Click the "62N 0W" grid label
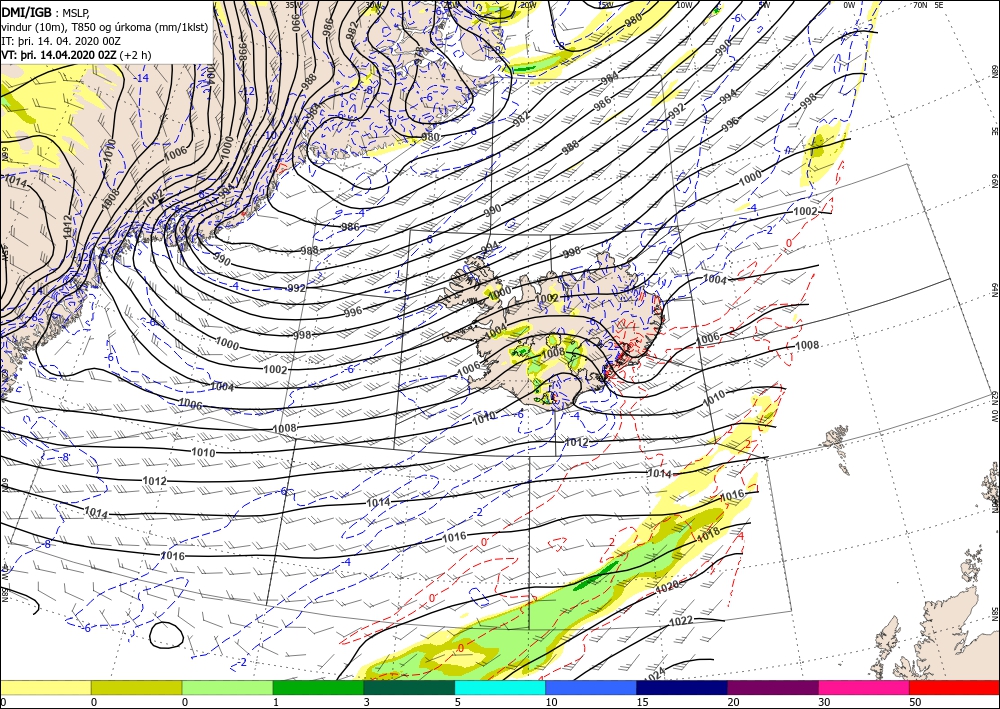 (994, 407)
